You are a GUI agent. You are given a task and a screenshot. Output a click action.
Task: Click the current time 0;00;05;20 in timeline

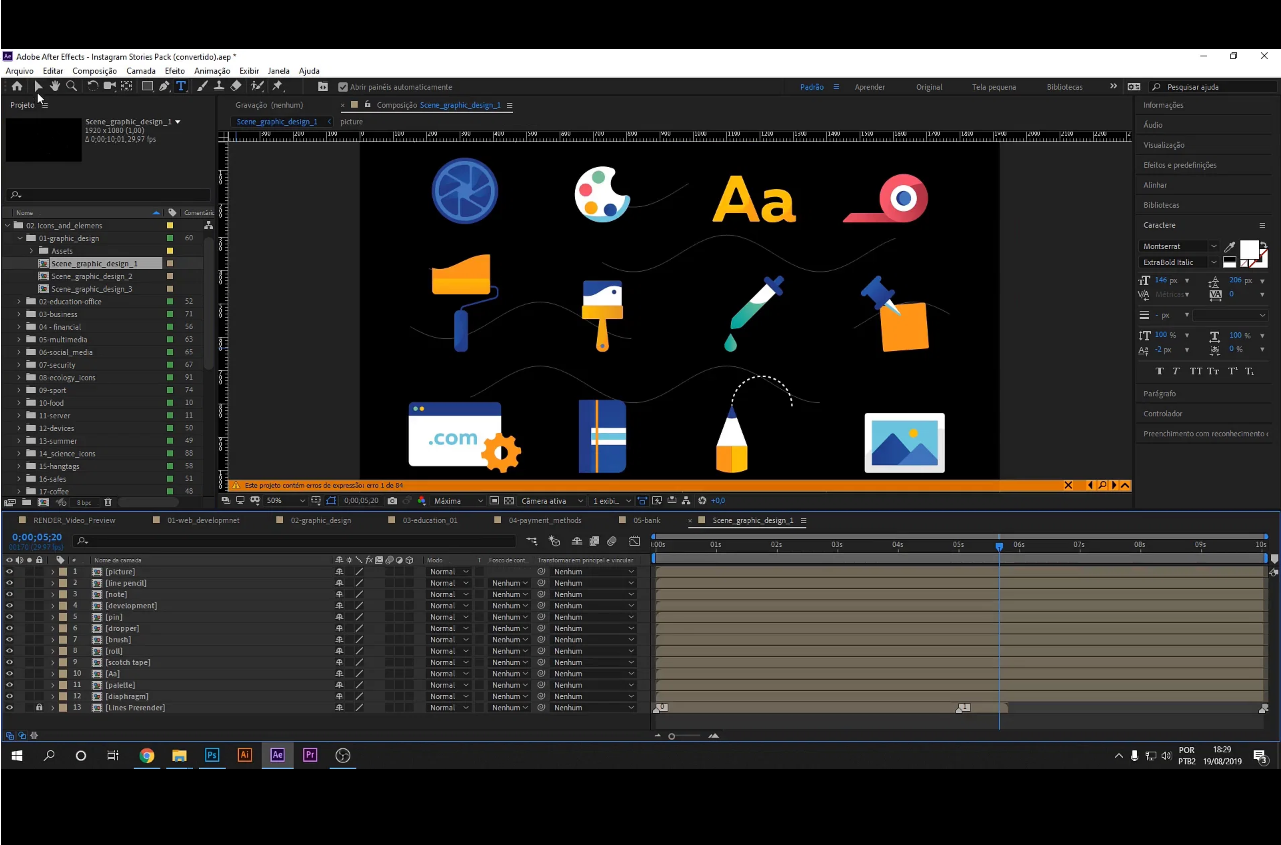pos(36,537)
